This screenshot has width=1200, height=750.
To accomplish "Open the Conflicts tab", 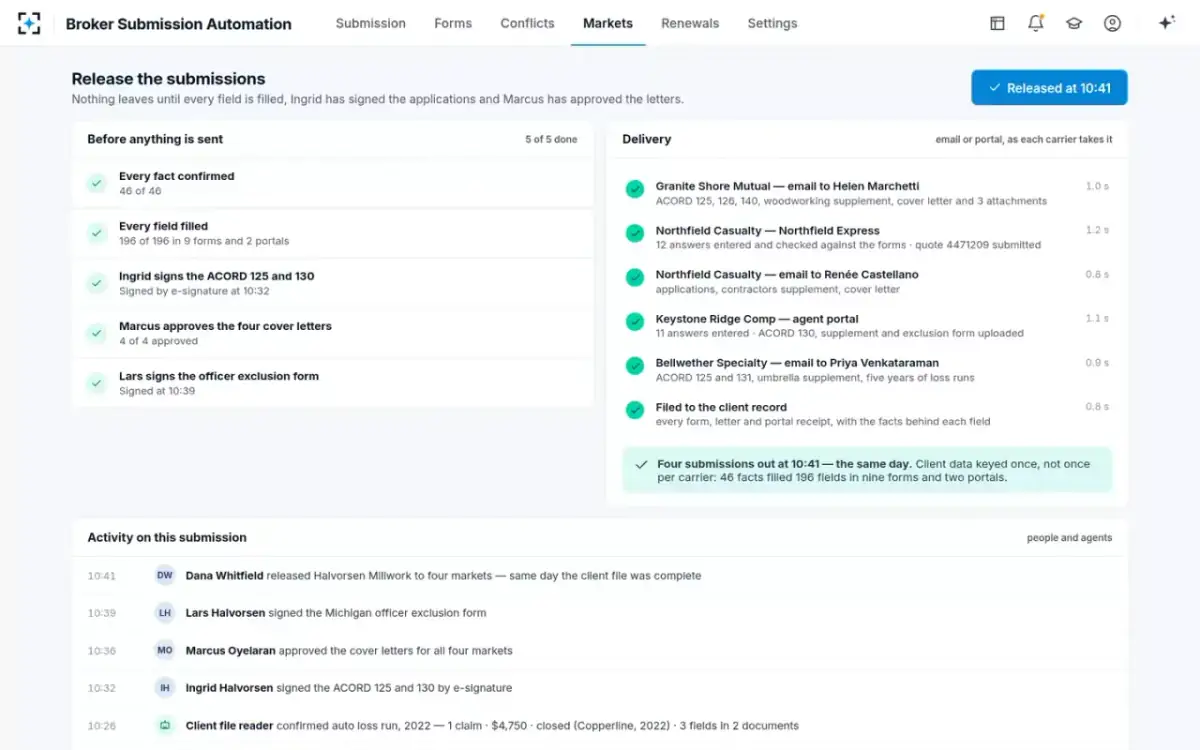I will (527, 23).
